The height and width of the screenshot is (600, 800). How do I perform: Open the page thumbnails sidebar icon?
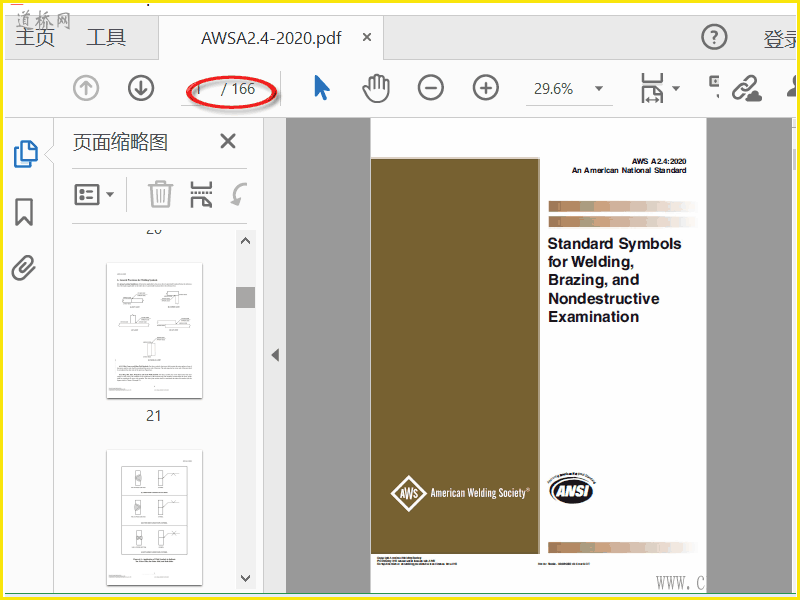25,154
